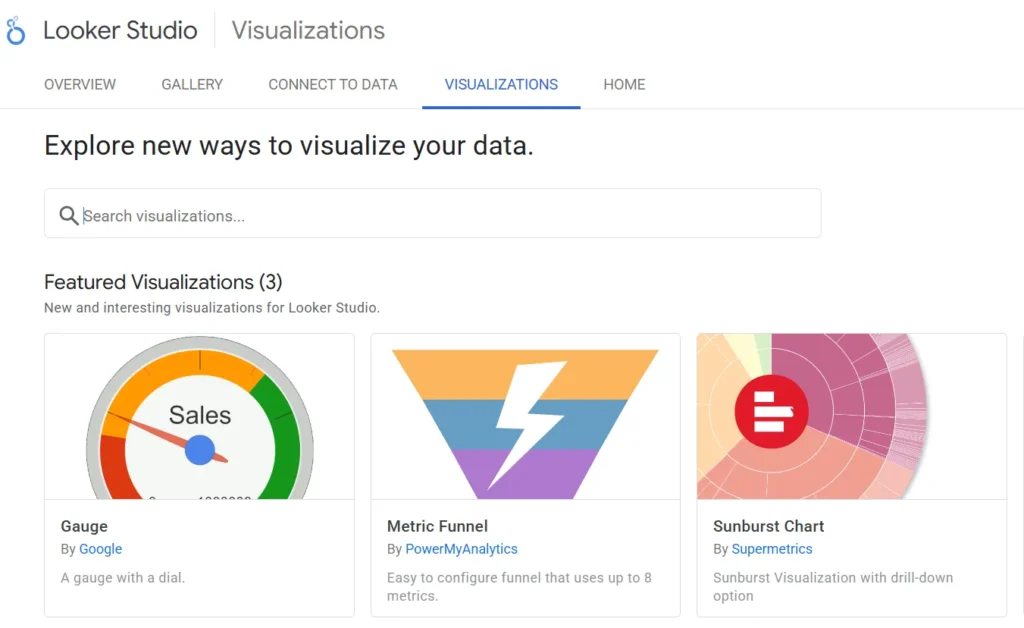This screenshot has height=628, width=1024.
Task: Select the Visualizations tab
Action: pos(501,85)
